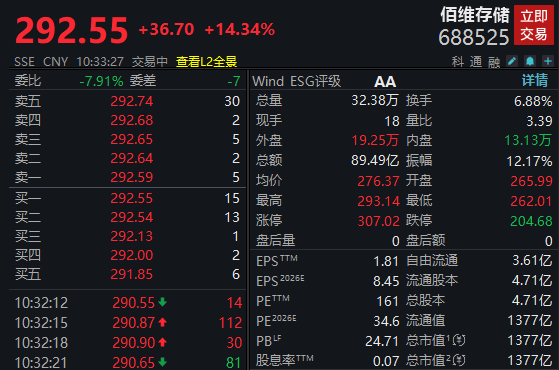Viewport: 559px width, 370px height.
Task: Click the bell alert icon
Action: click(x=530, y=61)
